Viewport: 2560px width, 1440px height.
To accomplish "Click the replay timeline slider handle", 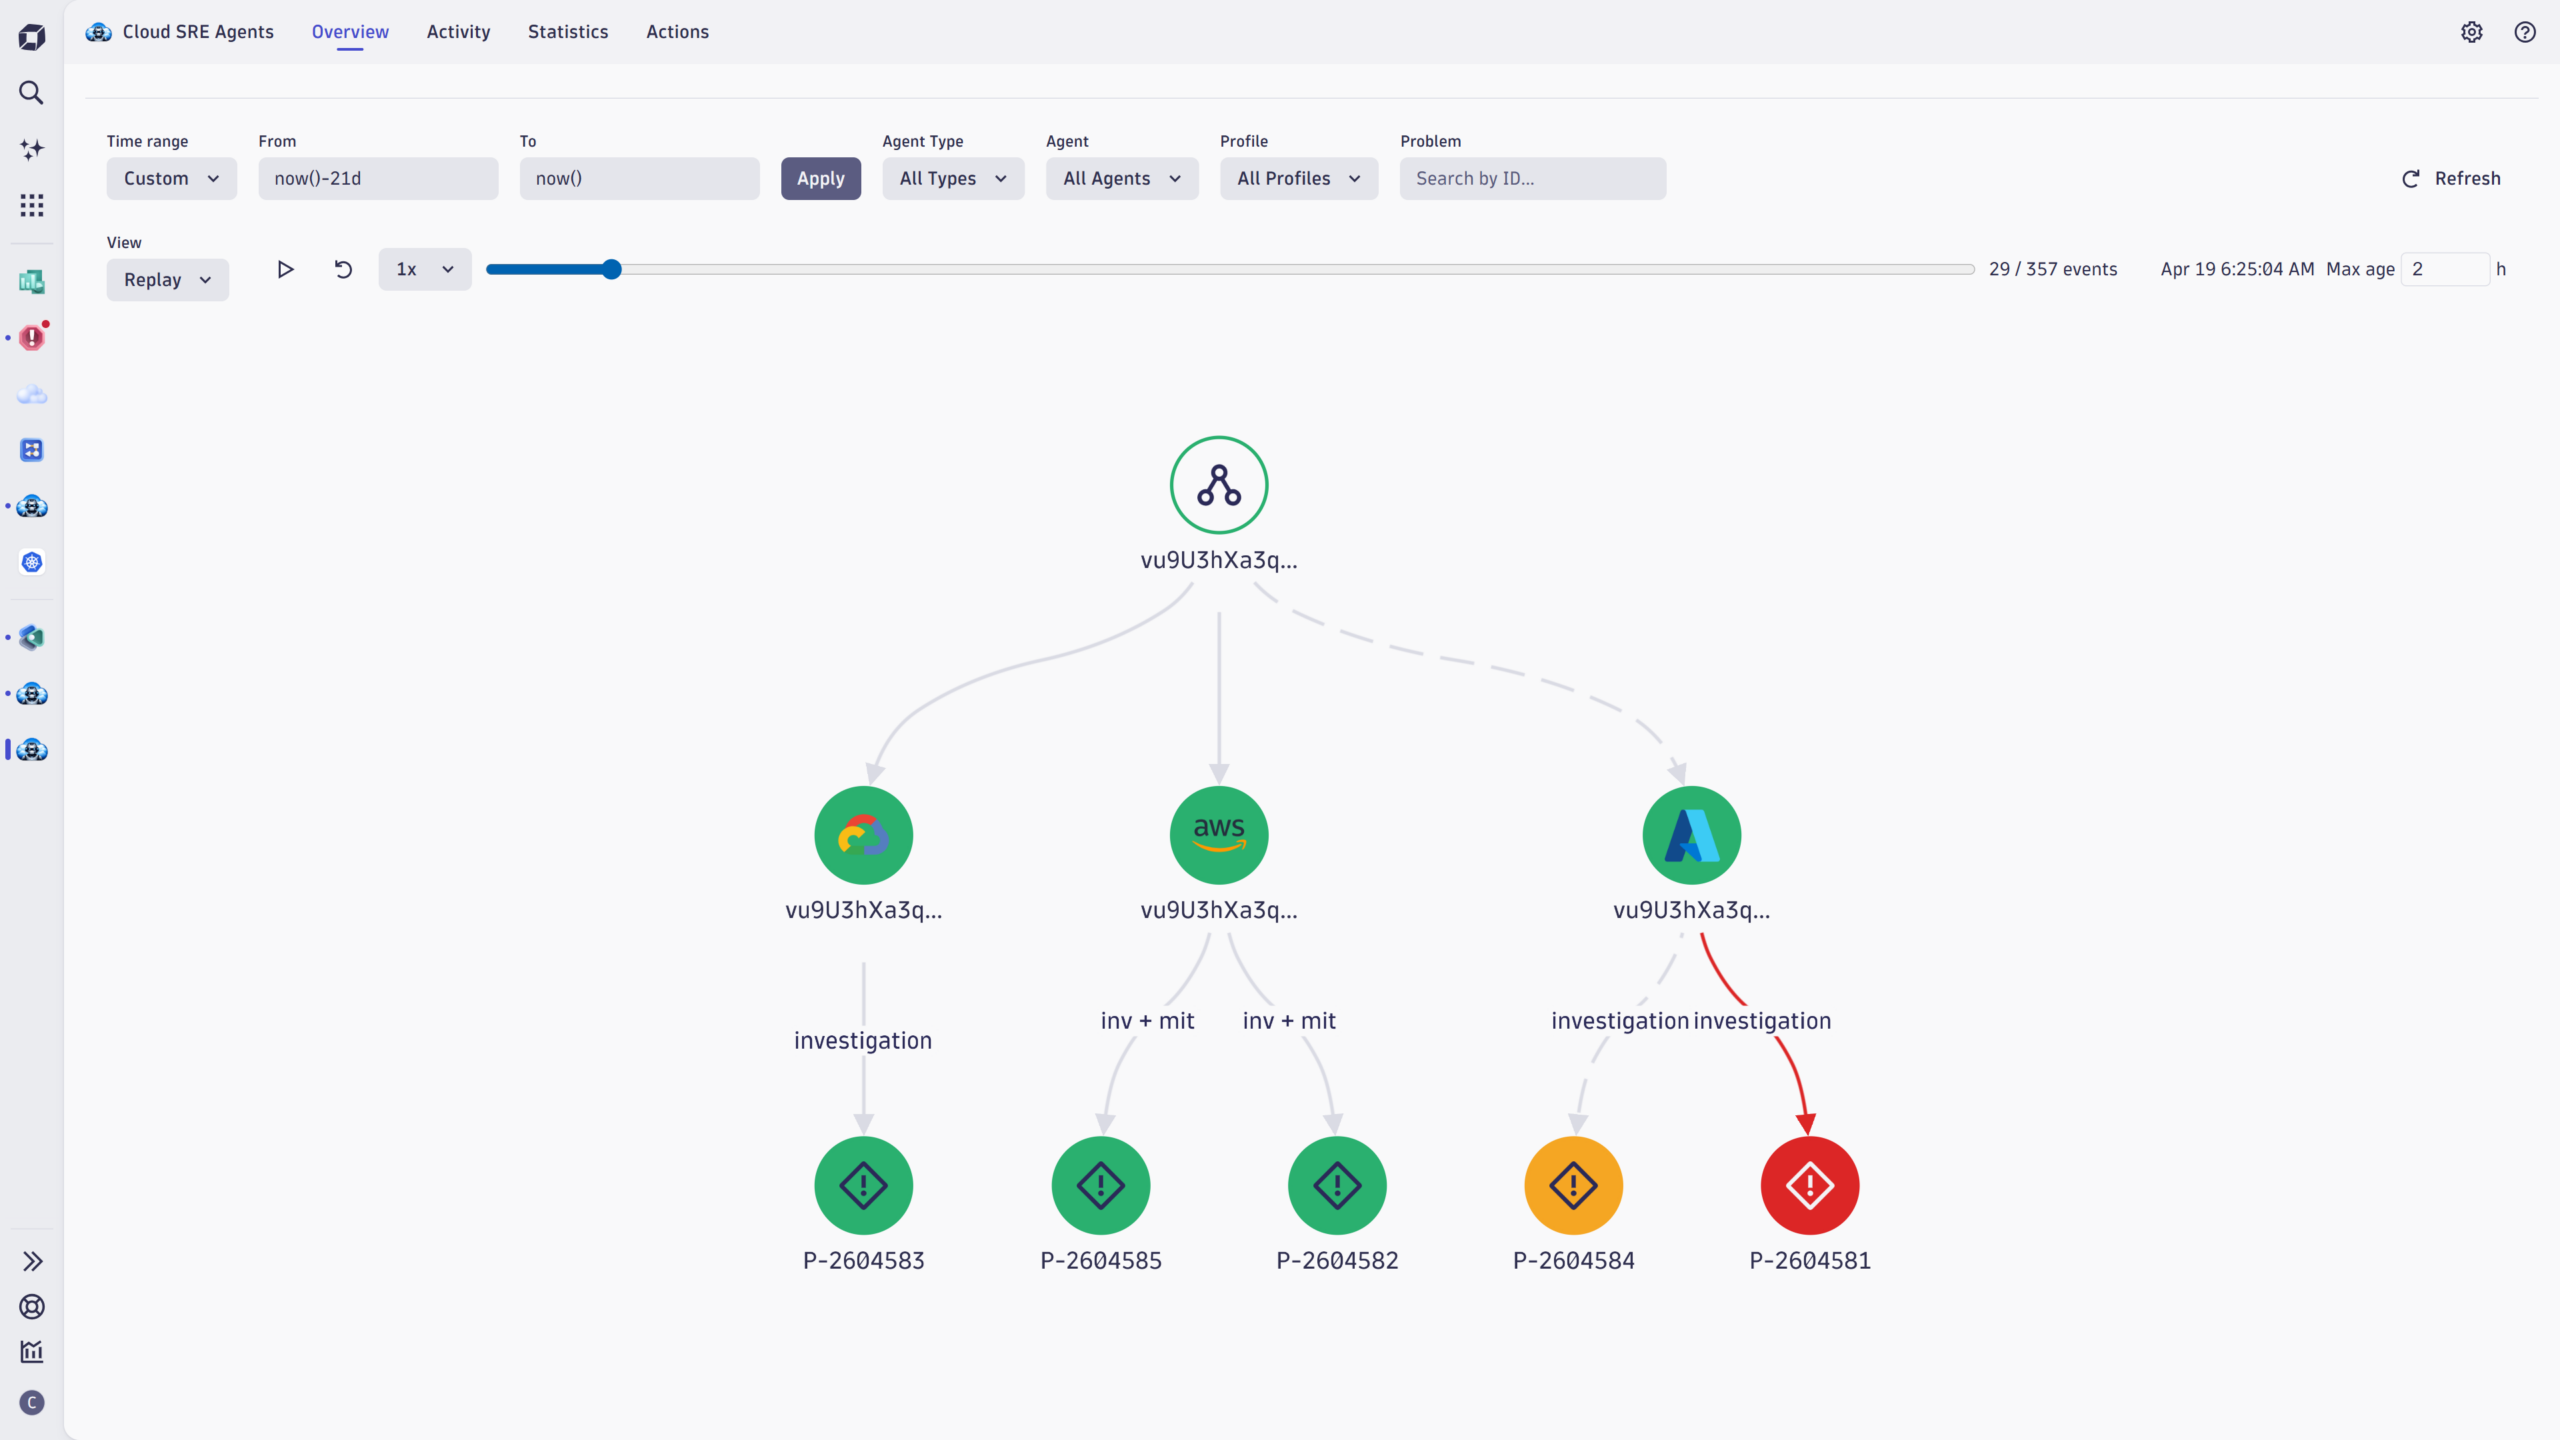I will pos(612,269).
